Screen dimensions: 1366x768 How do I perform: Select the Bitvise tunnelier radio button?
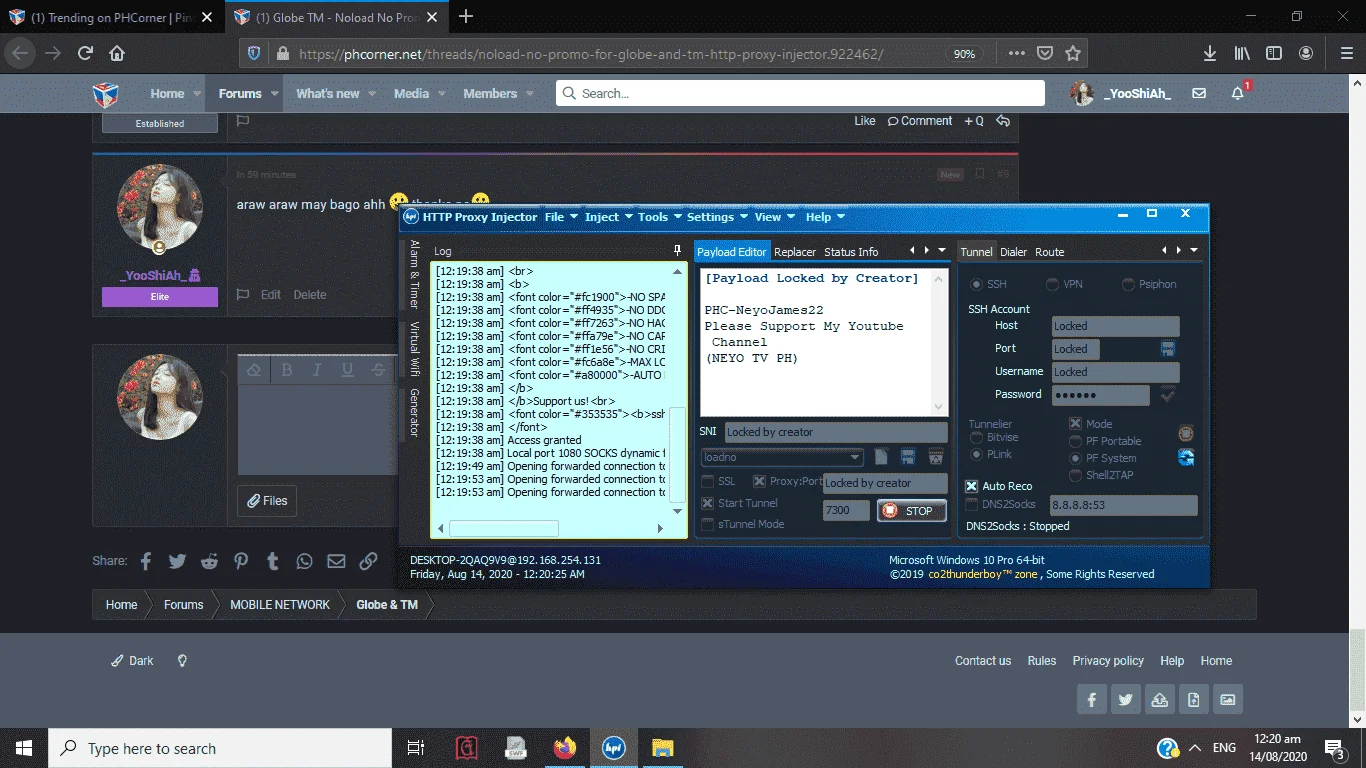pos(976,438)
